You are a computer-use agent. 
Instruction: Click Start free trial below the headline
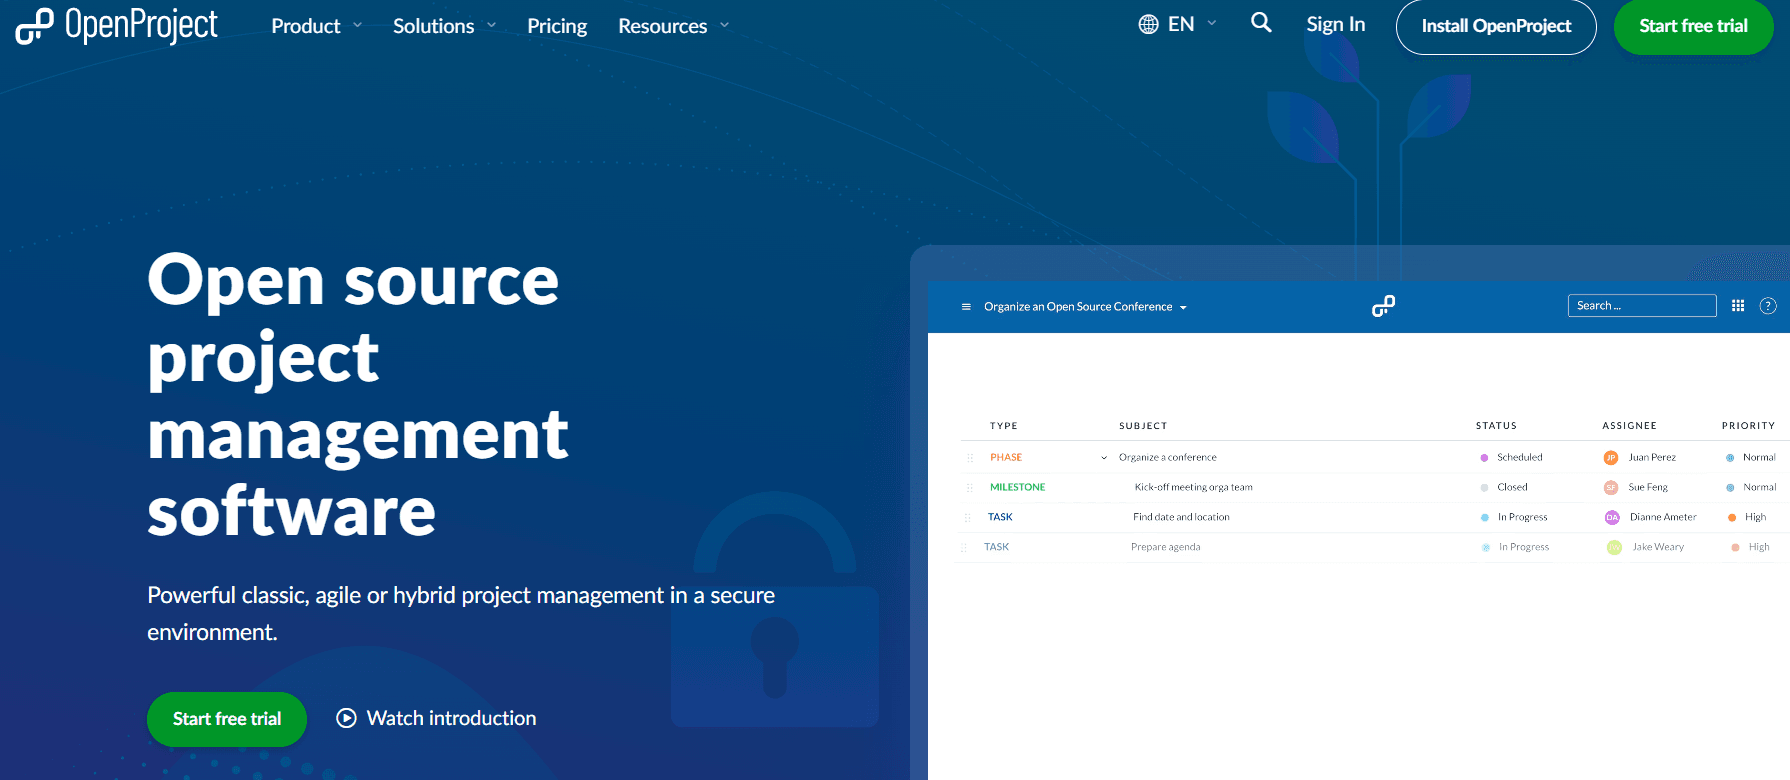pos(227,719)
